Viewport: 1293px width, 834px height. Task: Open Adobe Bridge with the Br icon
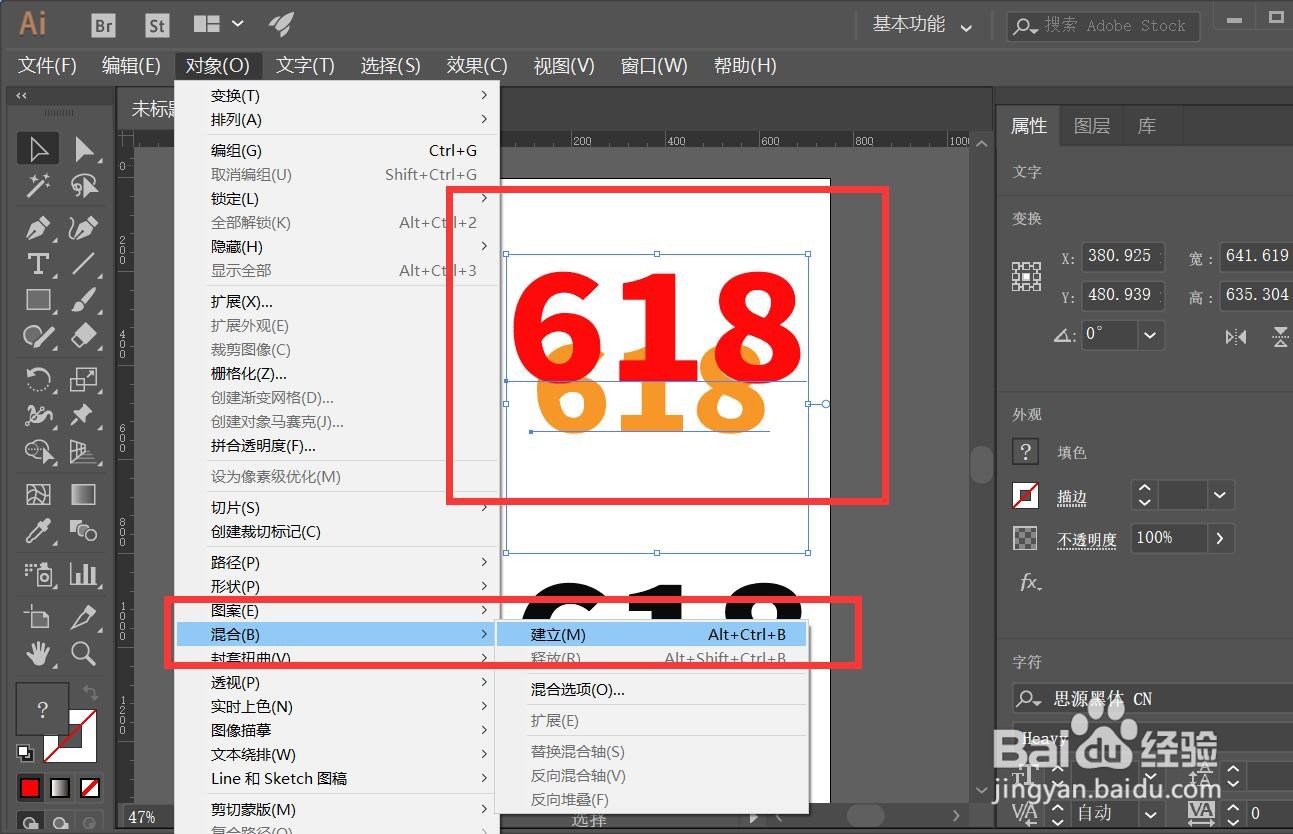tap(102, 24)
